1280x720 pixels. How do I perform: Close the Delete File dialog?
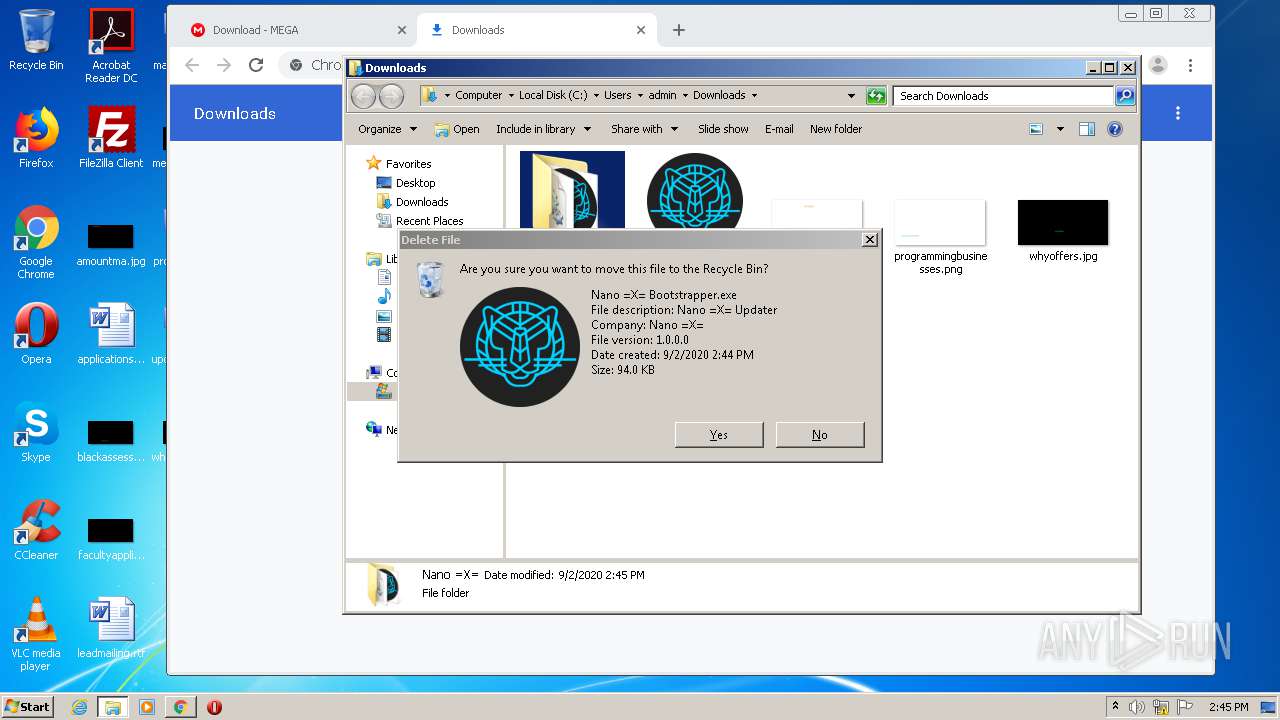coord(870,239)
